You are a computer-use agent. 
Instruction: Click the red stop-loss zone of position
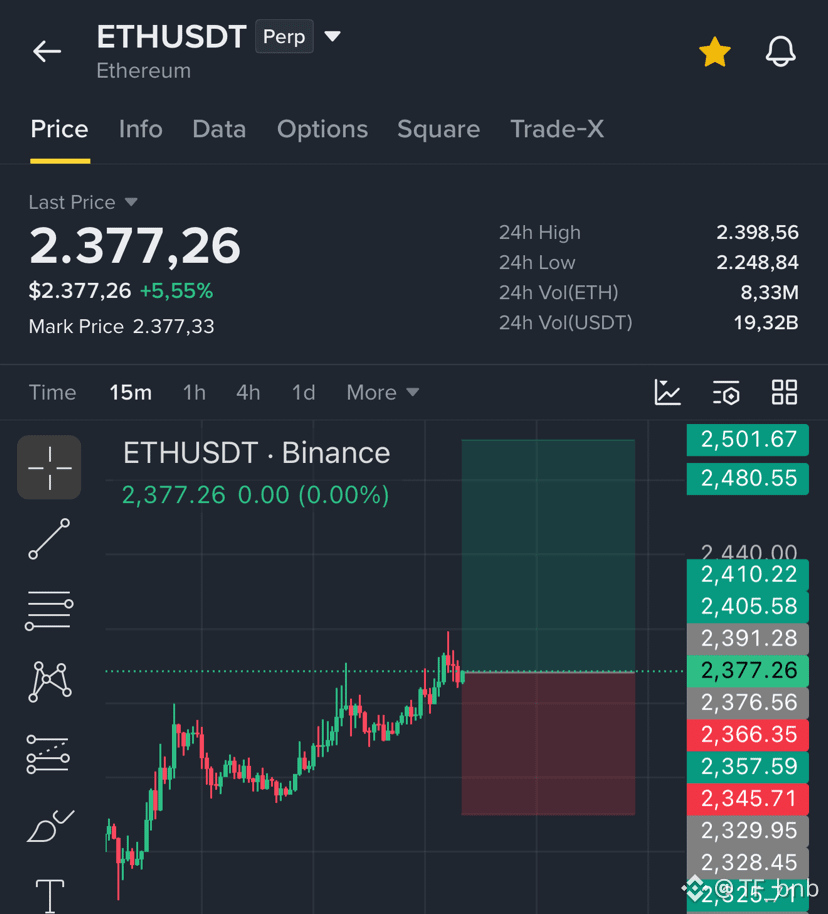click(x=548, y=744)
